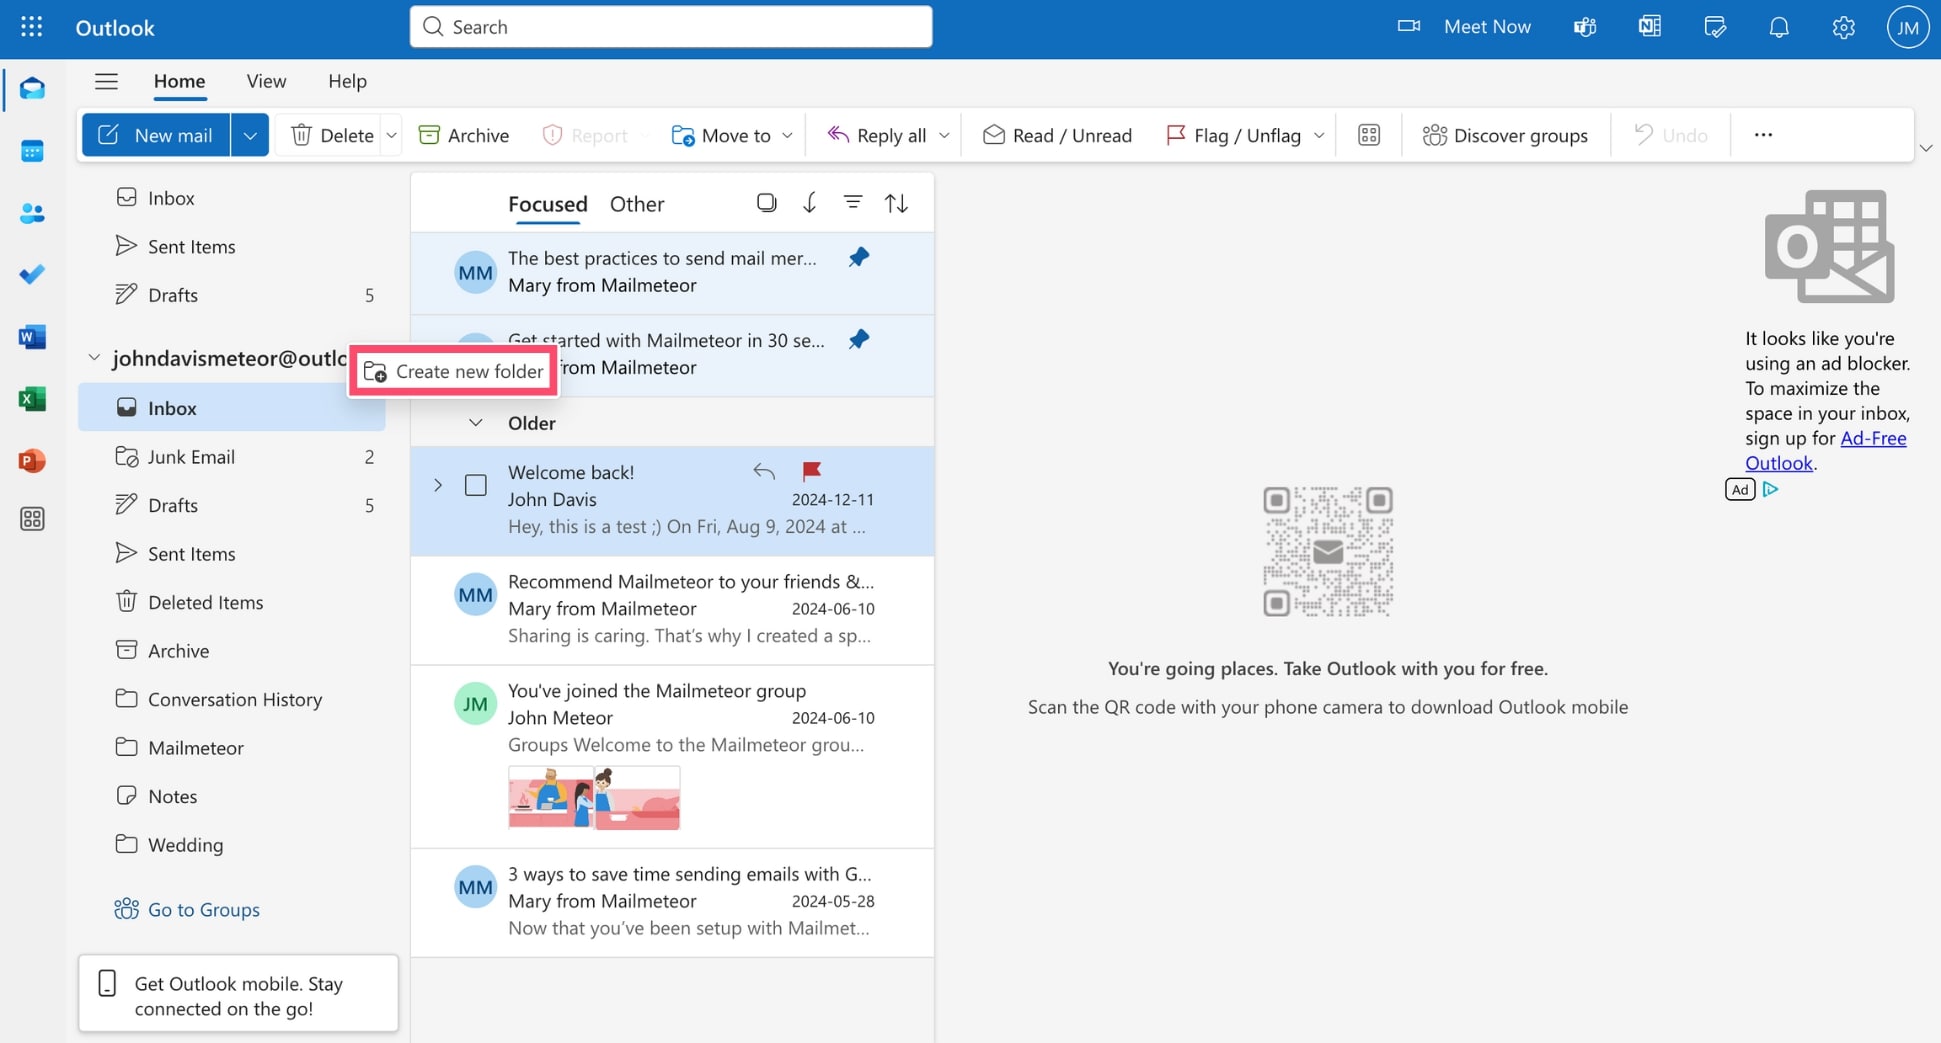Open the Settings gear
The width and height of the screenshot is (1941, 1043).
tap(1843, 27)
